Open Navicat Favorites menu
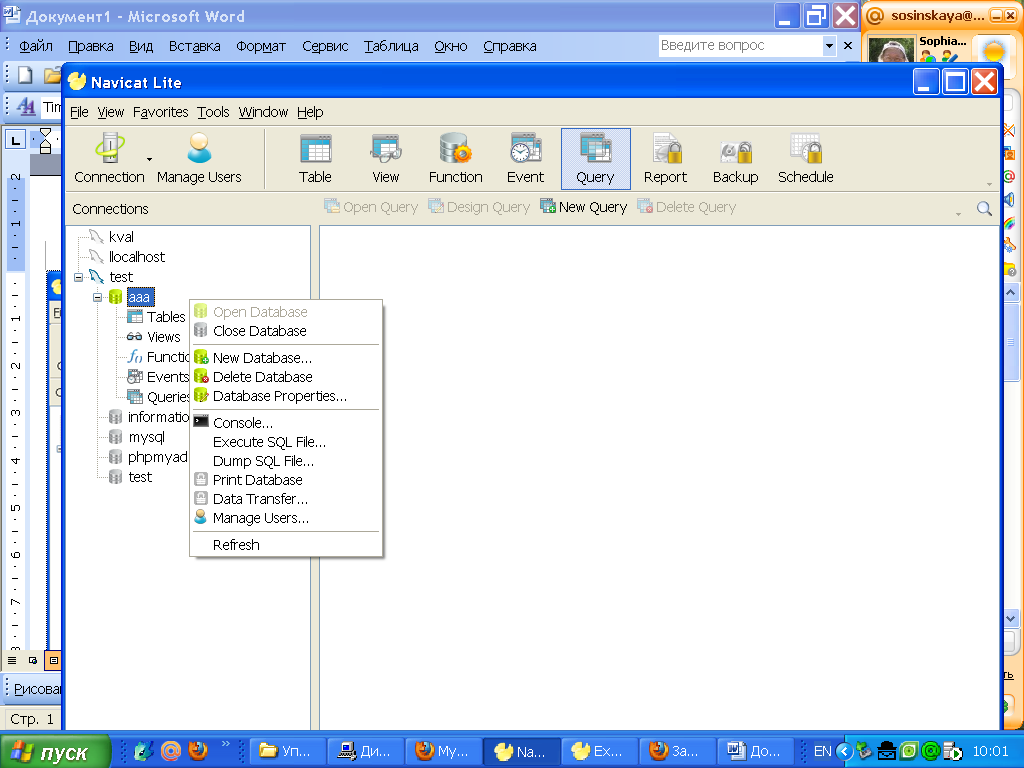The height and width of the screenshot is (768, 1024). point(160,112)
